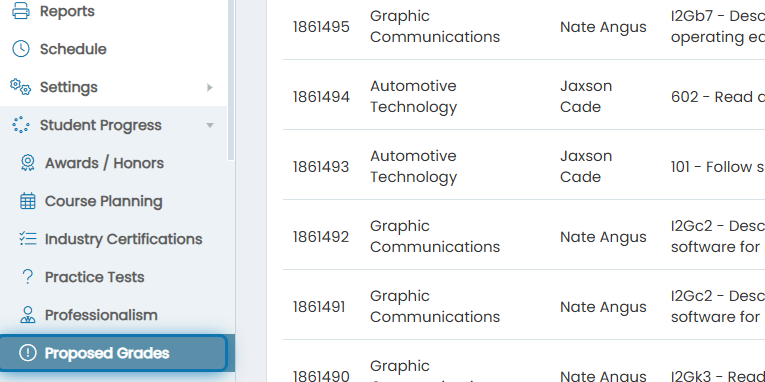765x382 pixels.
Task: Click Nate Angus in row 1861491
Action: click(x=603, y=307)
